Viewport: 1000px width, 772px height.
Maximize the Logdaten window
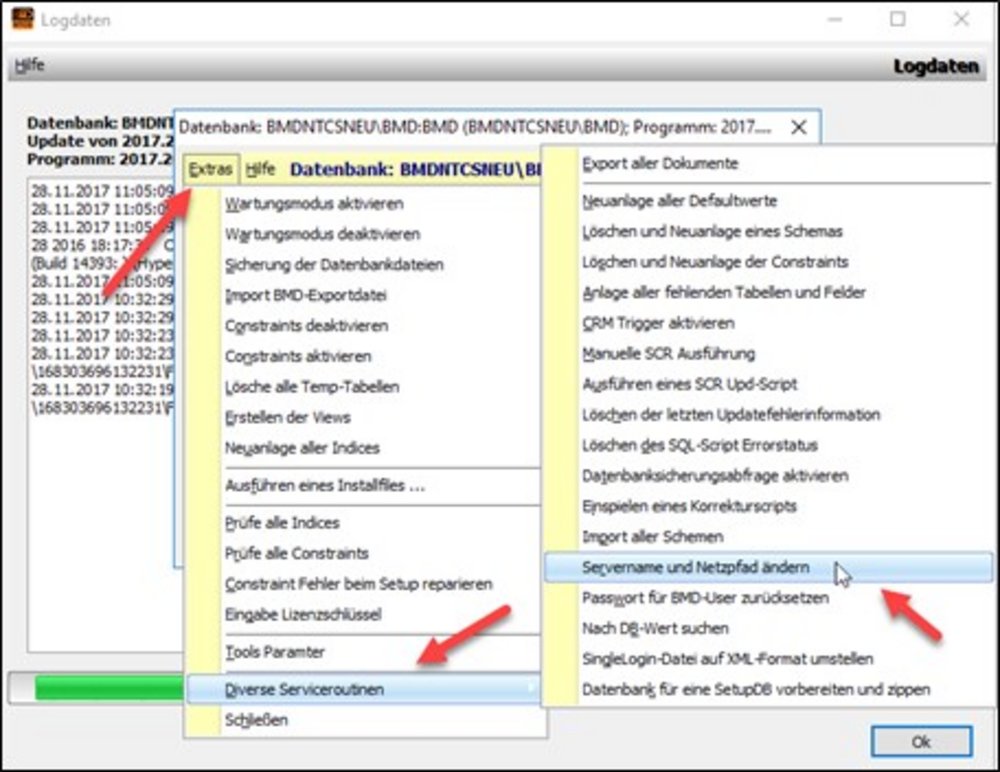(x=898, y=19)
